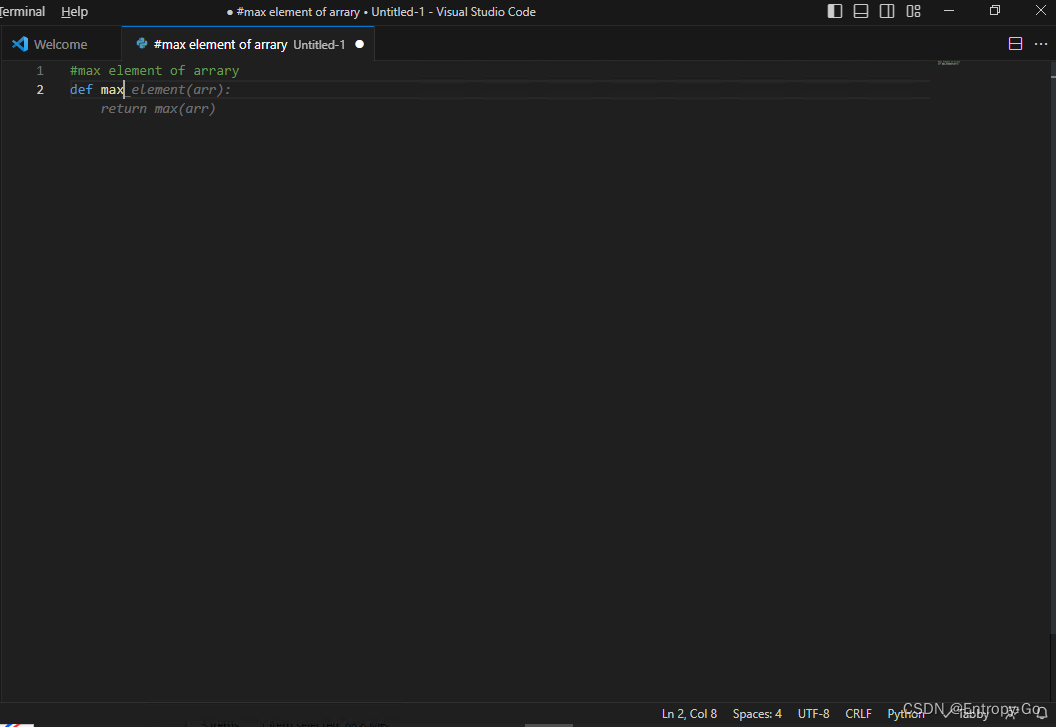Click the Copilot status icon in status bar

coord(1012,713)
